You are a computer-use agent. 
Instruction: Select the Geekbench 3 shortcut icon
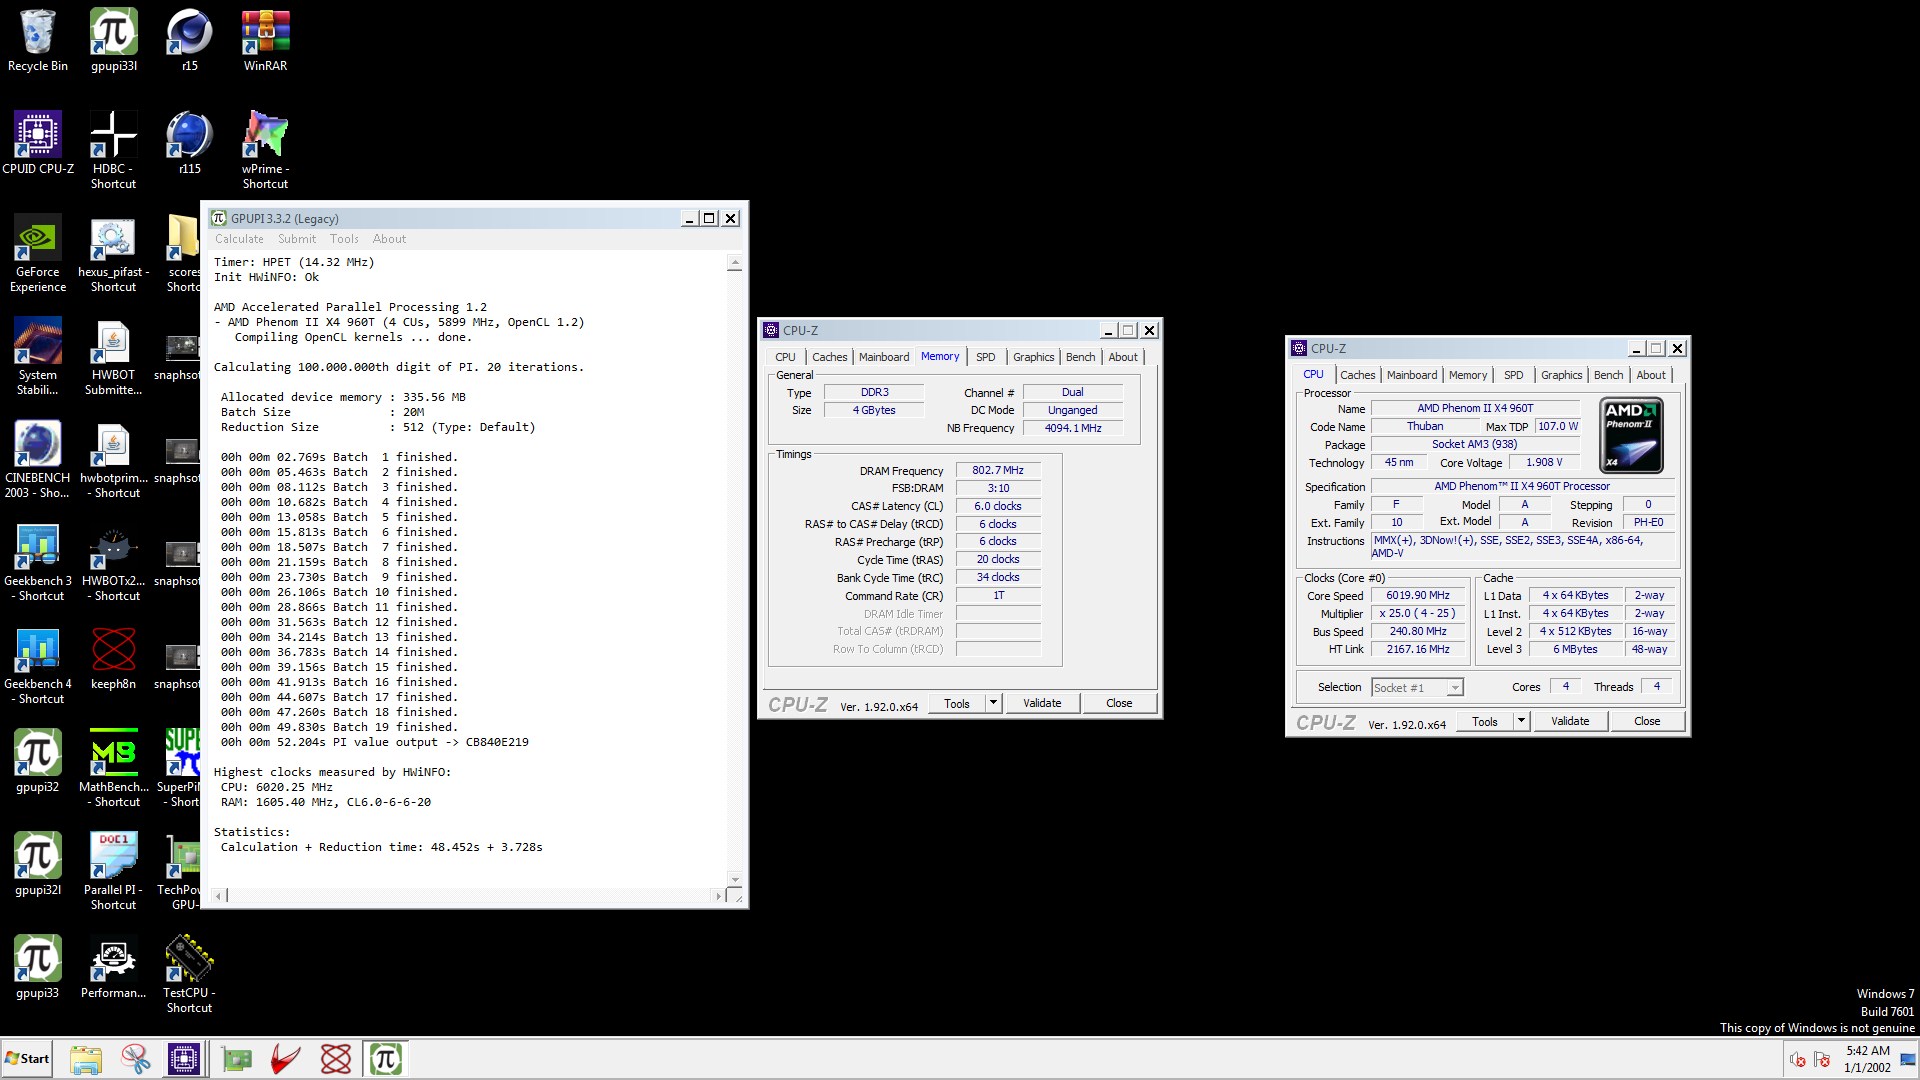tap(38, 562)
